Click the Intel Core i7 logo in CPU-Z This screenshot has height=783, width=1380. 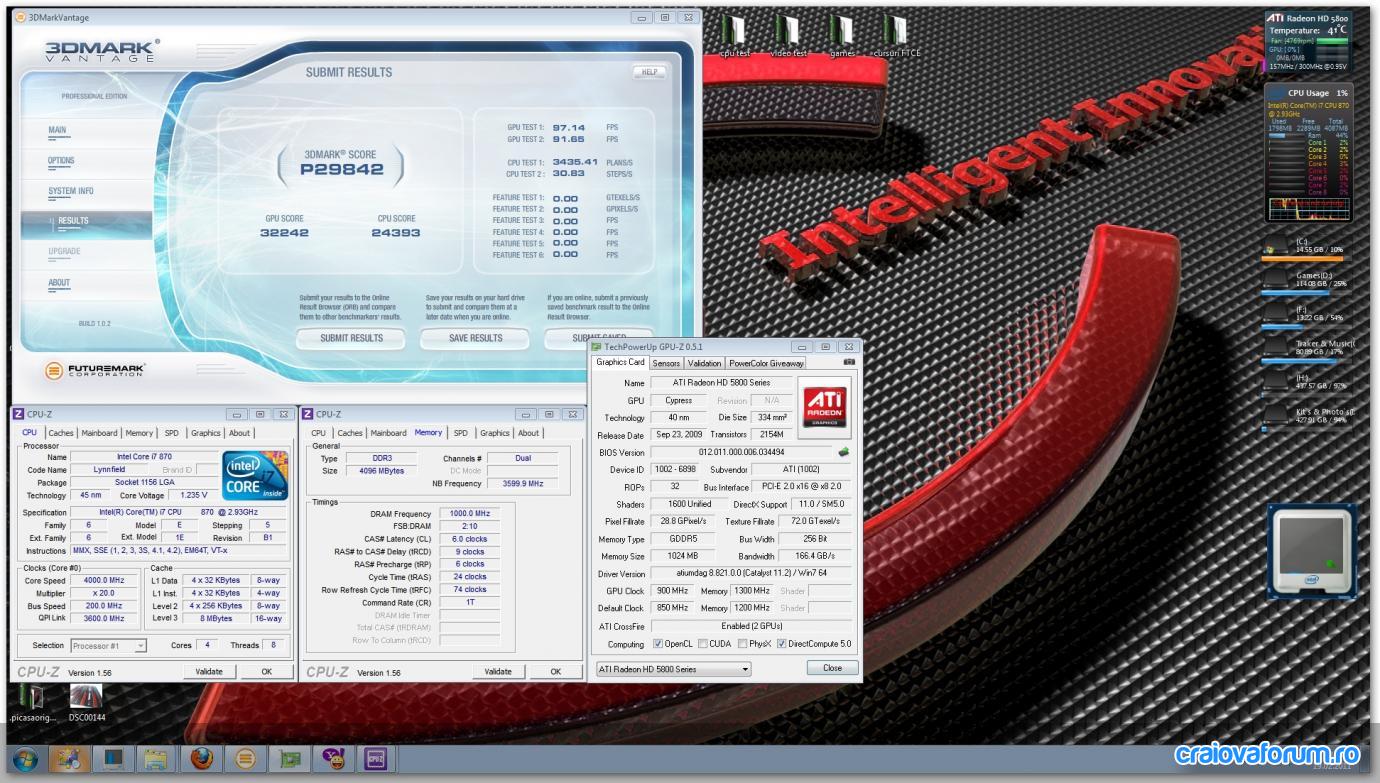(x=255, y=476)
